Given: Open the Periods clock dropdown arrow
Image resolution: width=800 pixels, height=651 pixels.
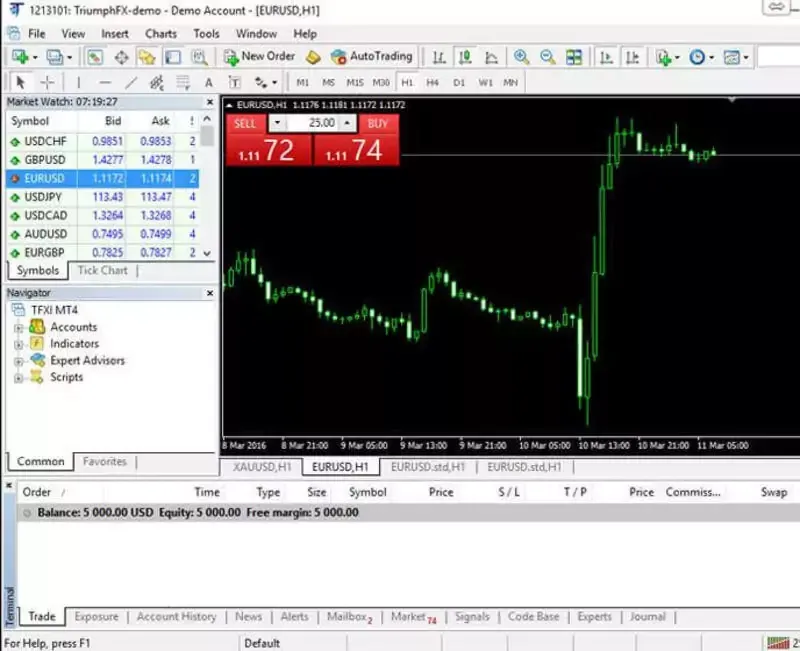Looking at the screenshot, I should click(711, 58).
